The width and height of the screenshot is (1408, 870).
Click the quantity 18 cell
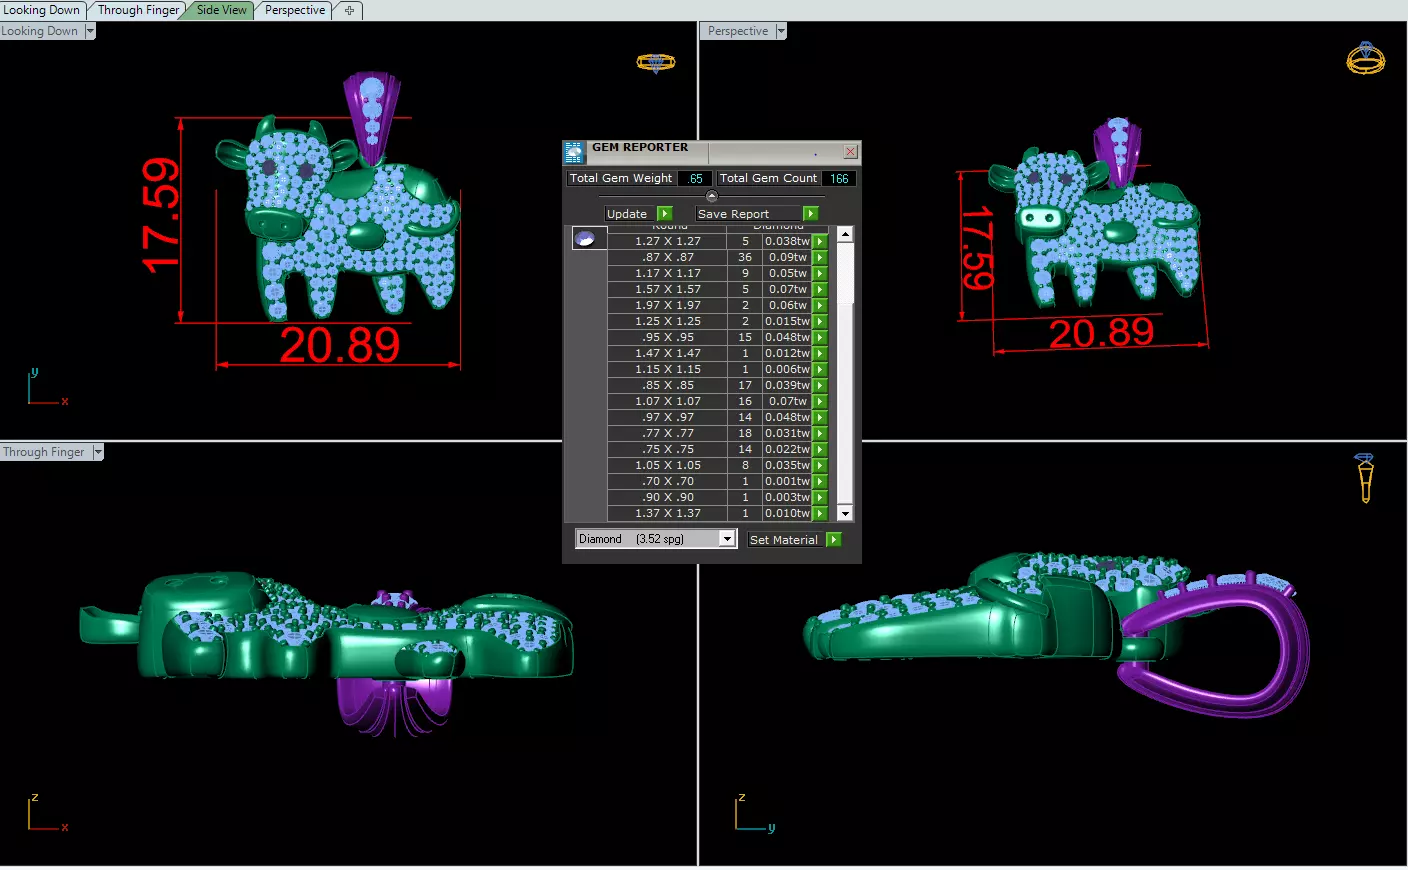click(x=745, y=433)
